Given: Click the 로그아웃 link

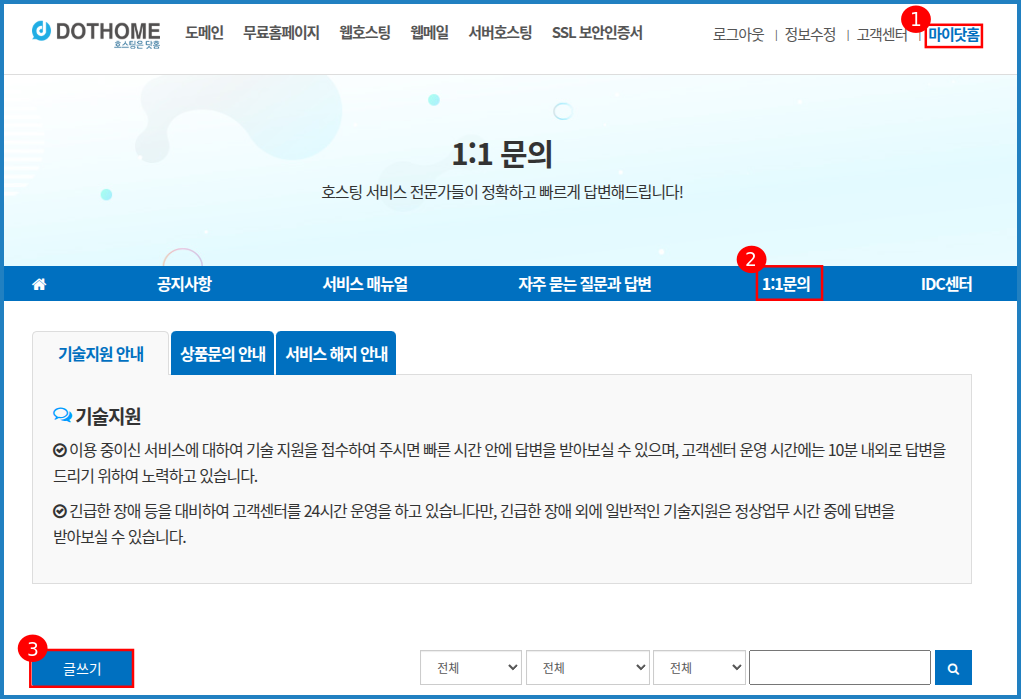Looking at the screenshot, I should pyautogui.click(x=738, y=35).
